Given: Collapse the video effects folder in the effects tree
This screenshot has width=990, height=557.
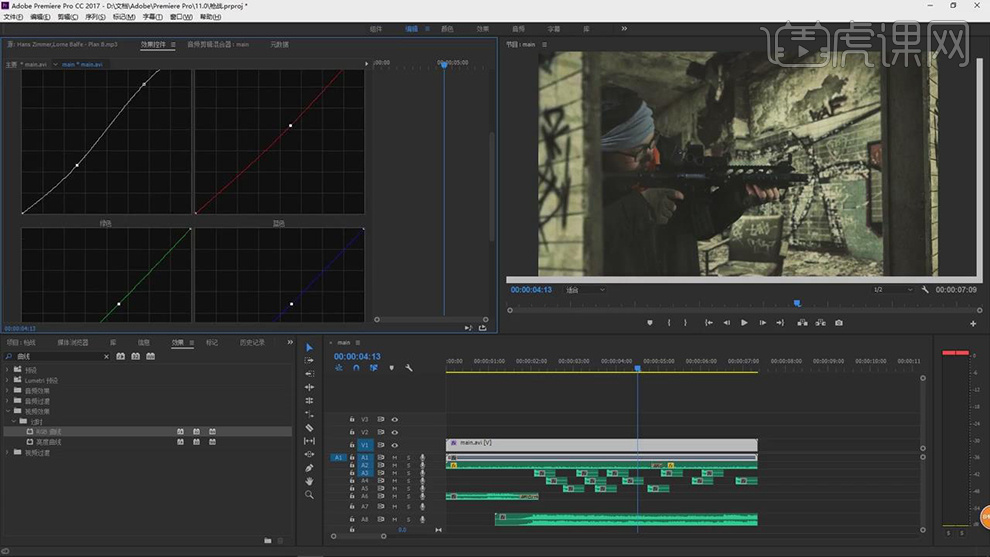Looking at the screenshot, I should point(8,411).
